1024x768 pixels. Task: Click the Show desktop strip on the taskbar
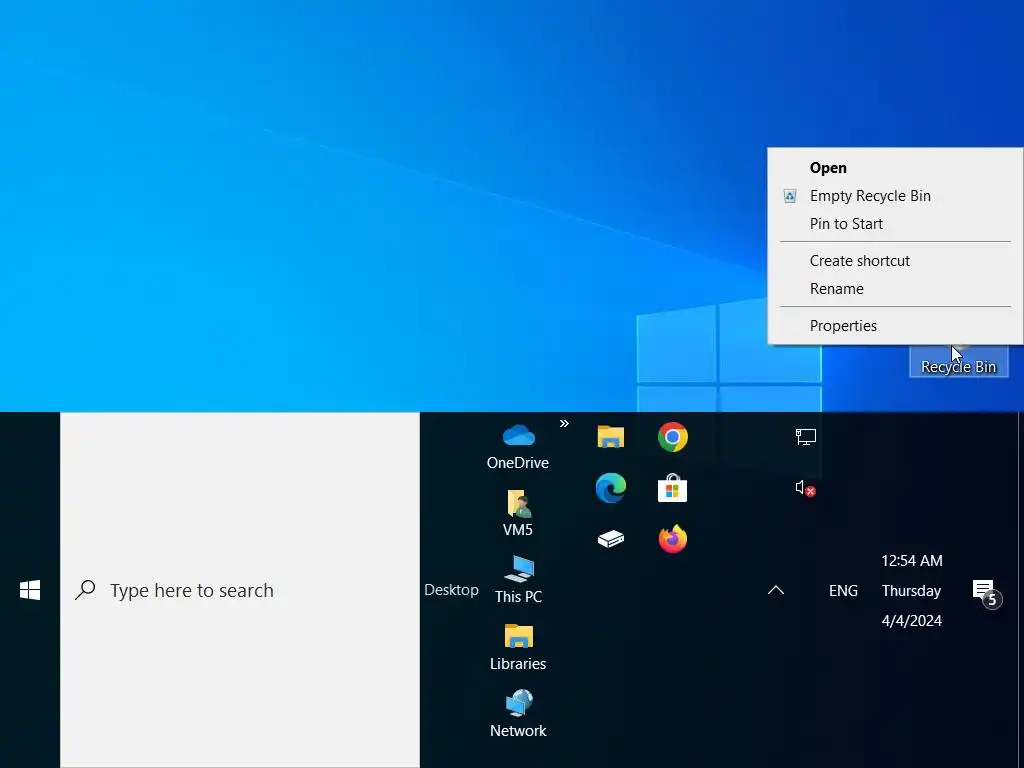pos(1020,590)
